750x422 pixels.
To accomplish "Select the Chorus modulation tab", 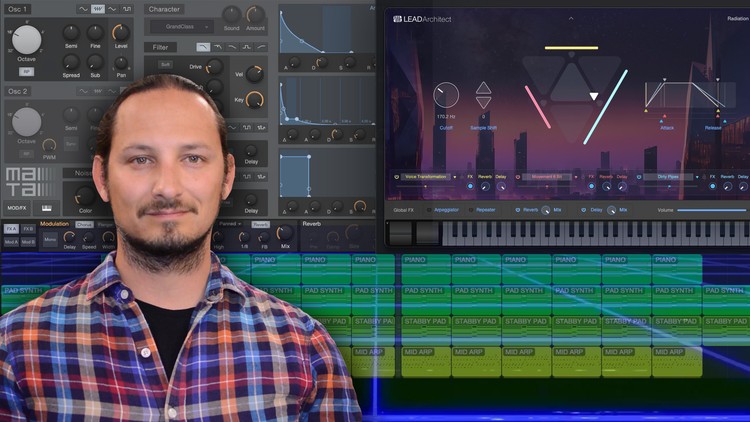I will click(x=85, y=225).
